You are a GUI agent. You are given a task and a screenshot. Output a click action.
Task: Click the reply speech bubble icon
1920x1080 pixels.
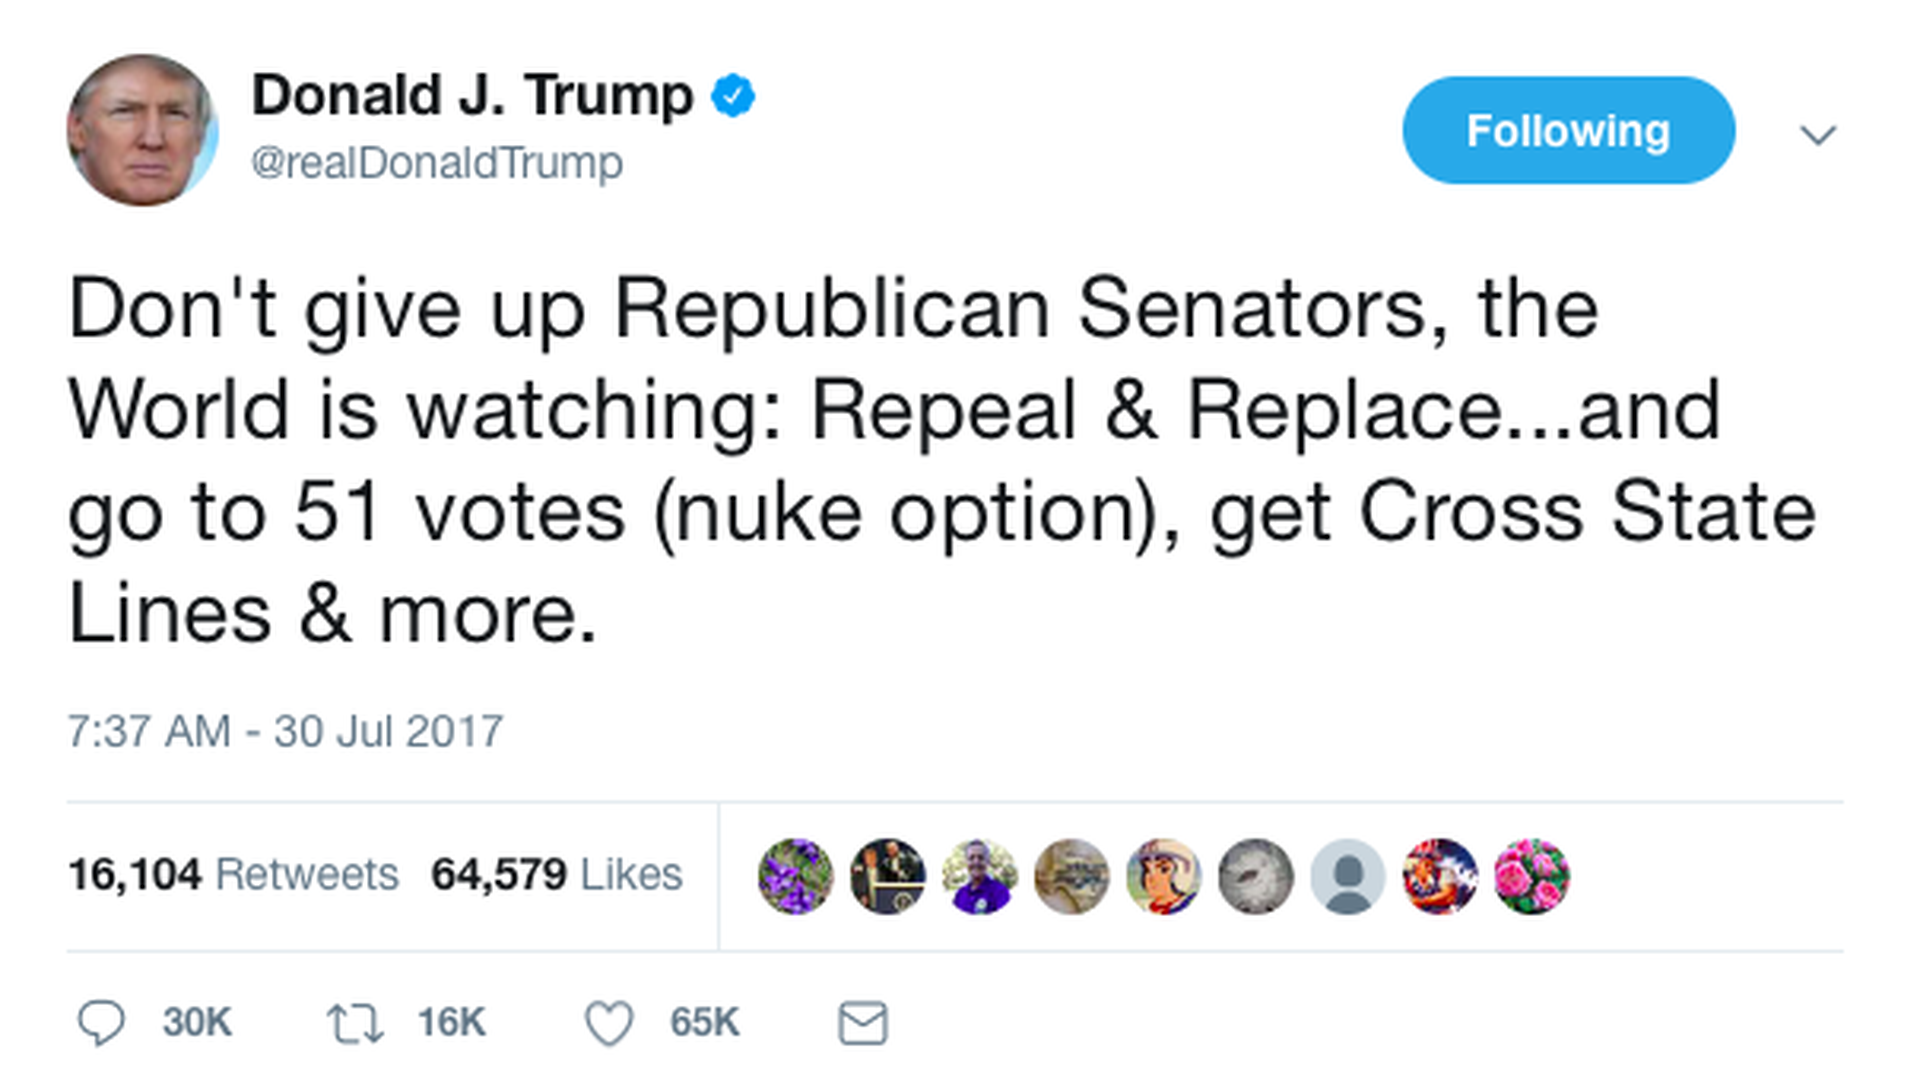click(x=101, y=1023)
